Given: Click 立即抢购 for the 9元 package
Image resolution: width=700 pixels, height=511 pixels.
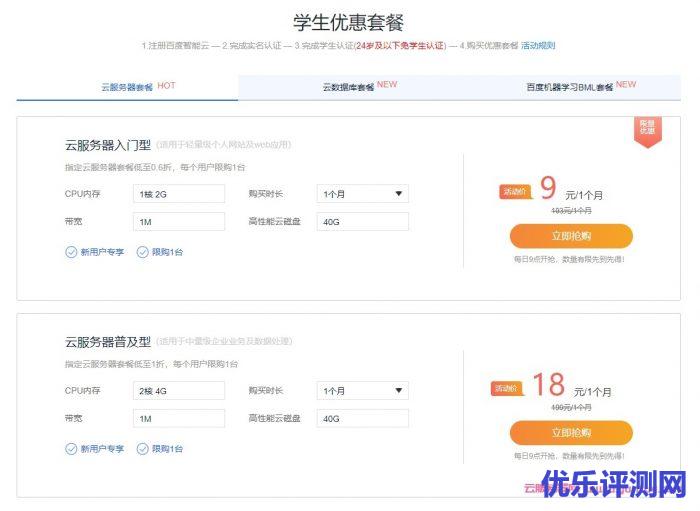Looking at the screenshot, I should click(x=571, y=236).
